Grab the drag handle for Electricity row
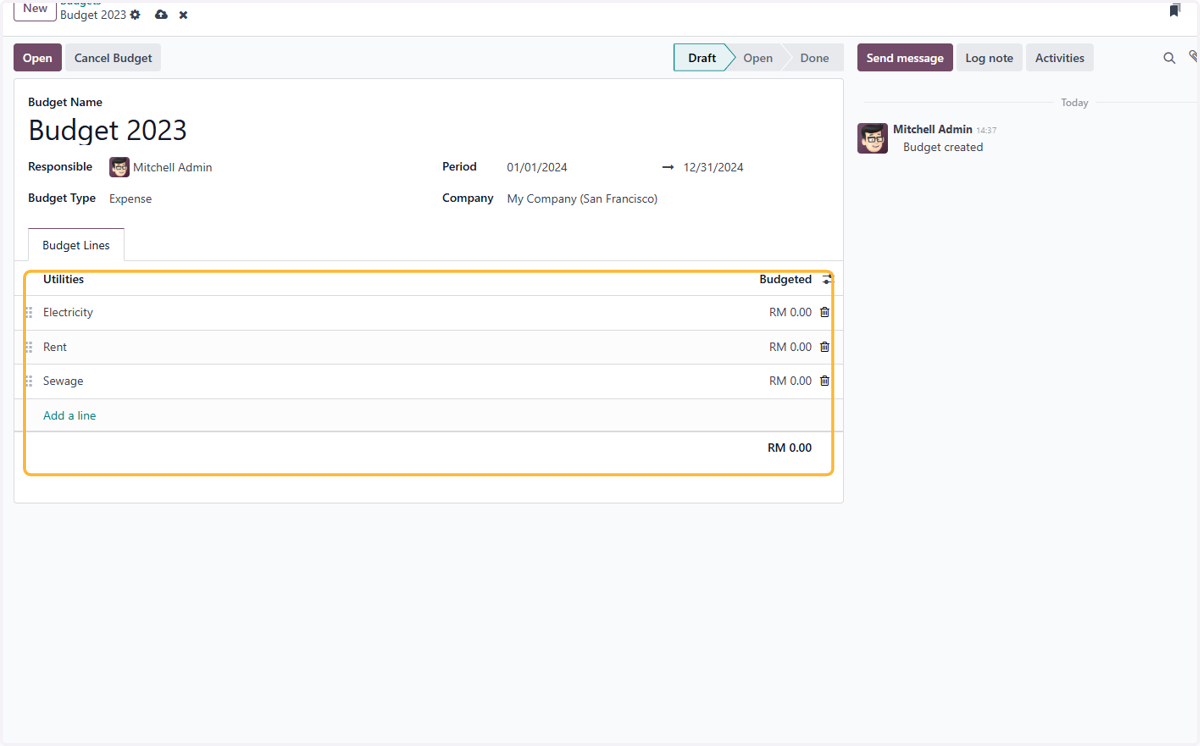Image resolution: width=1200 pixels, height=746 pixels. [x=29, y=313]
